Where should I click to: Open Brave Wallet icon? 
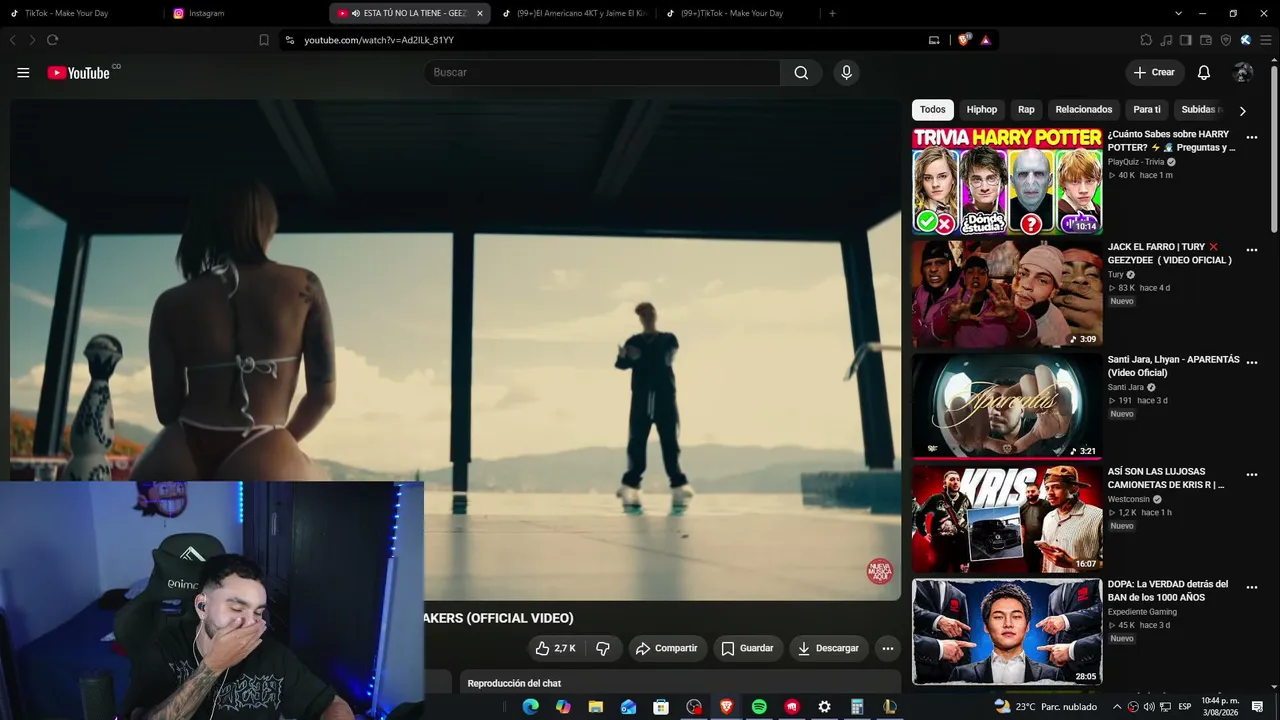pyautogui.click(x=1206, y=40)
